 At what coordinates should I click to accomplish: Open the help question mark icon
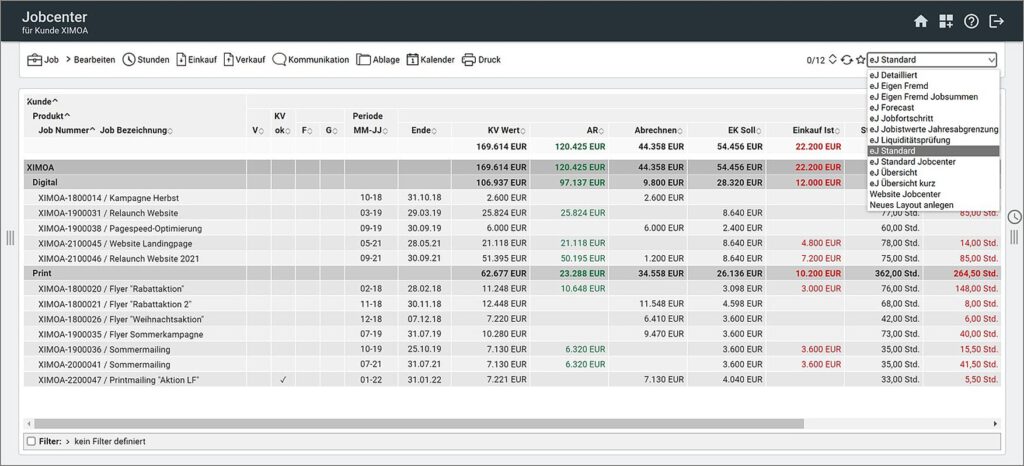click(971, 21)
